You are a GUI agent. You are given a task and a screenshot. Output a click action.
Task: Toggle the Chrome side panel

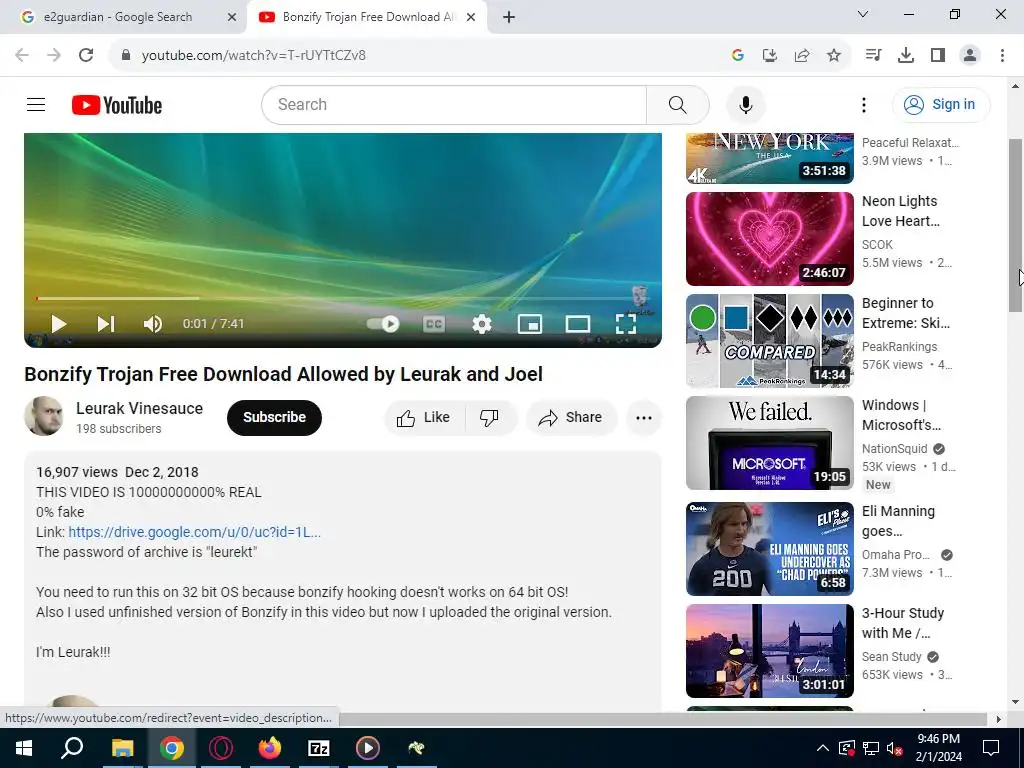(938, 56)
